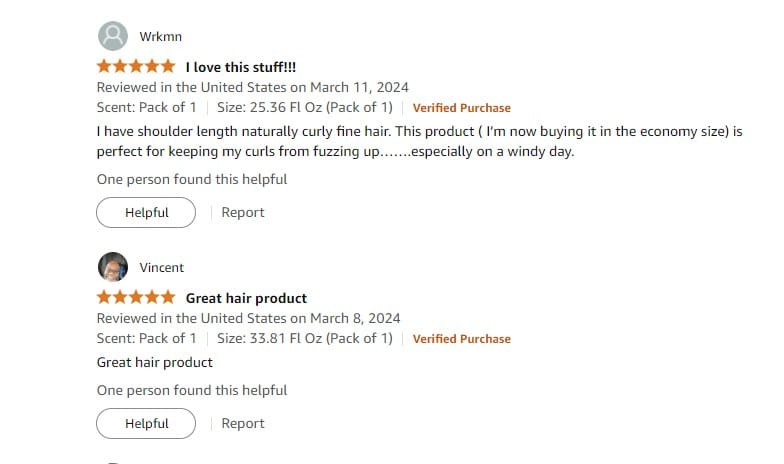The height and width of the screenshot is (464, 784).
Task: Click 'Size: 25.36 Fl Oz (Pack of 1)' text
Action: [305, 108]
